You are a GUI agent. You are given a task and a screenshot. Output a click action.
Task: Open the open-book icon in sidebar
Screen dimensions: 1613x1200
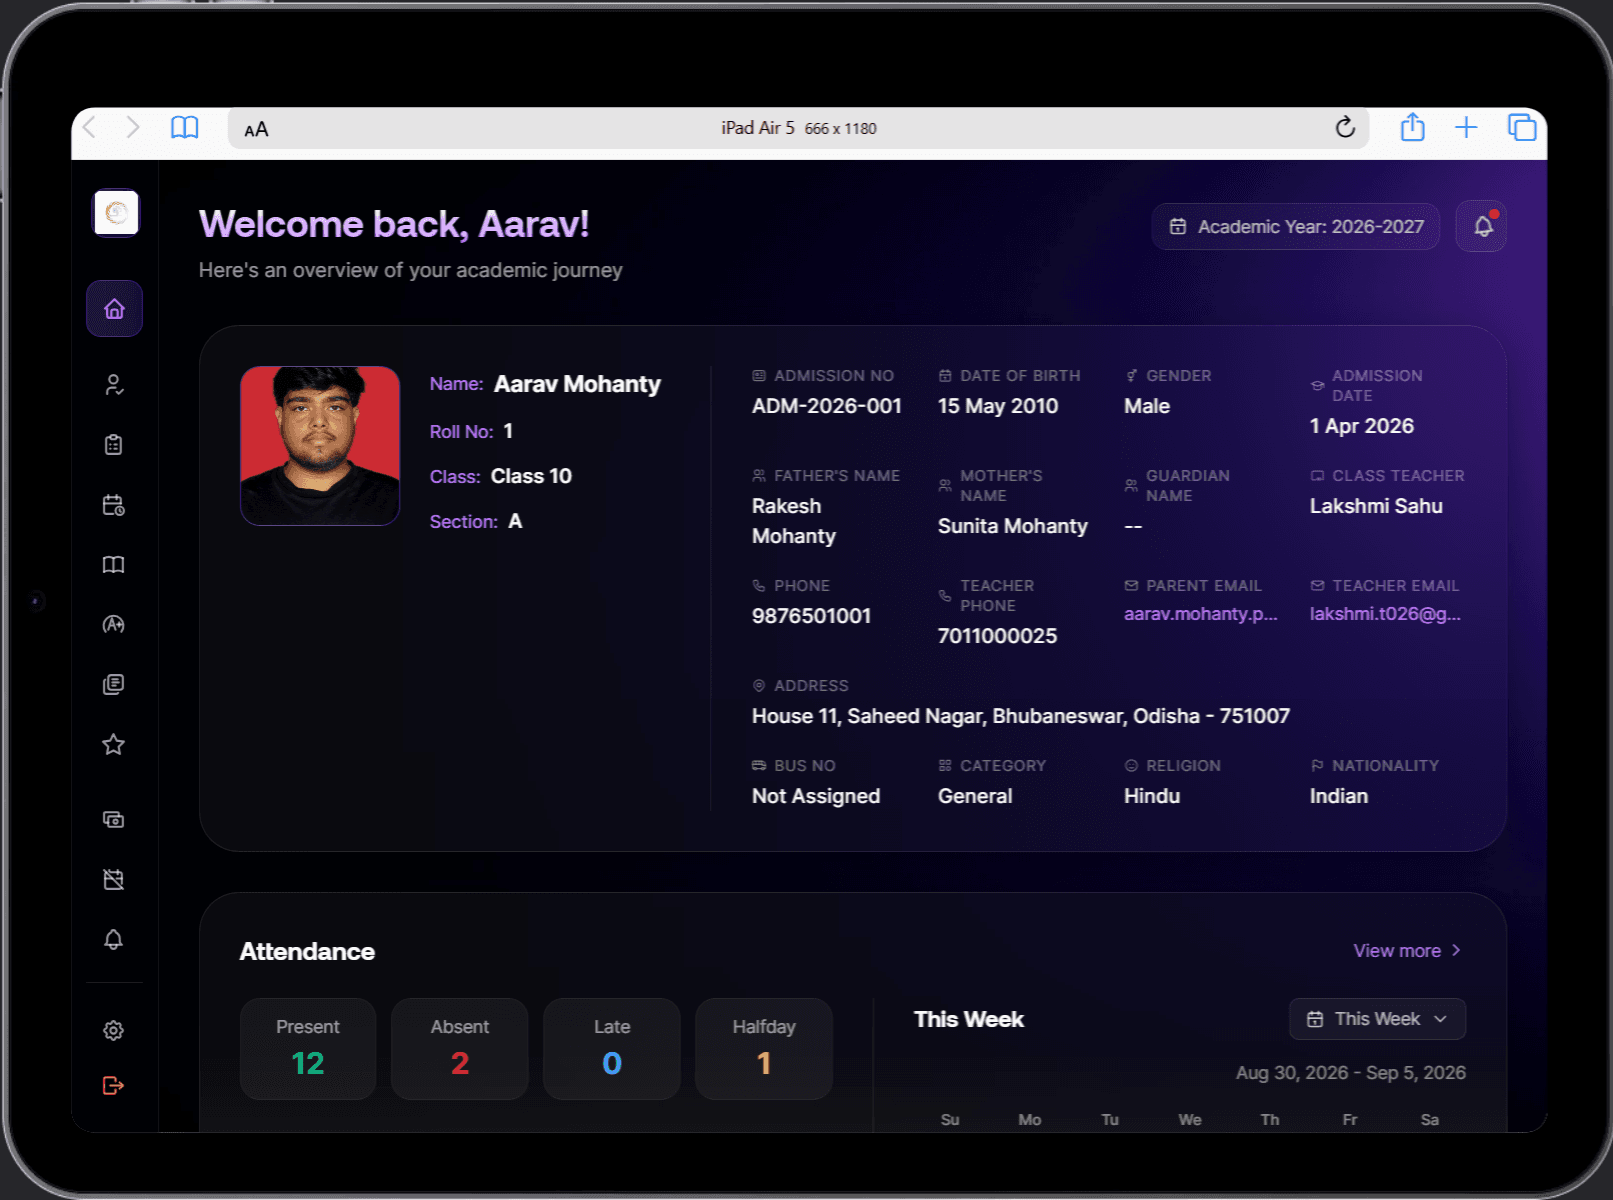point(114,565)
